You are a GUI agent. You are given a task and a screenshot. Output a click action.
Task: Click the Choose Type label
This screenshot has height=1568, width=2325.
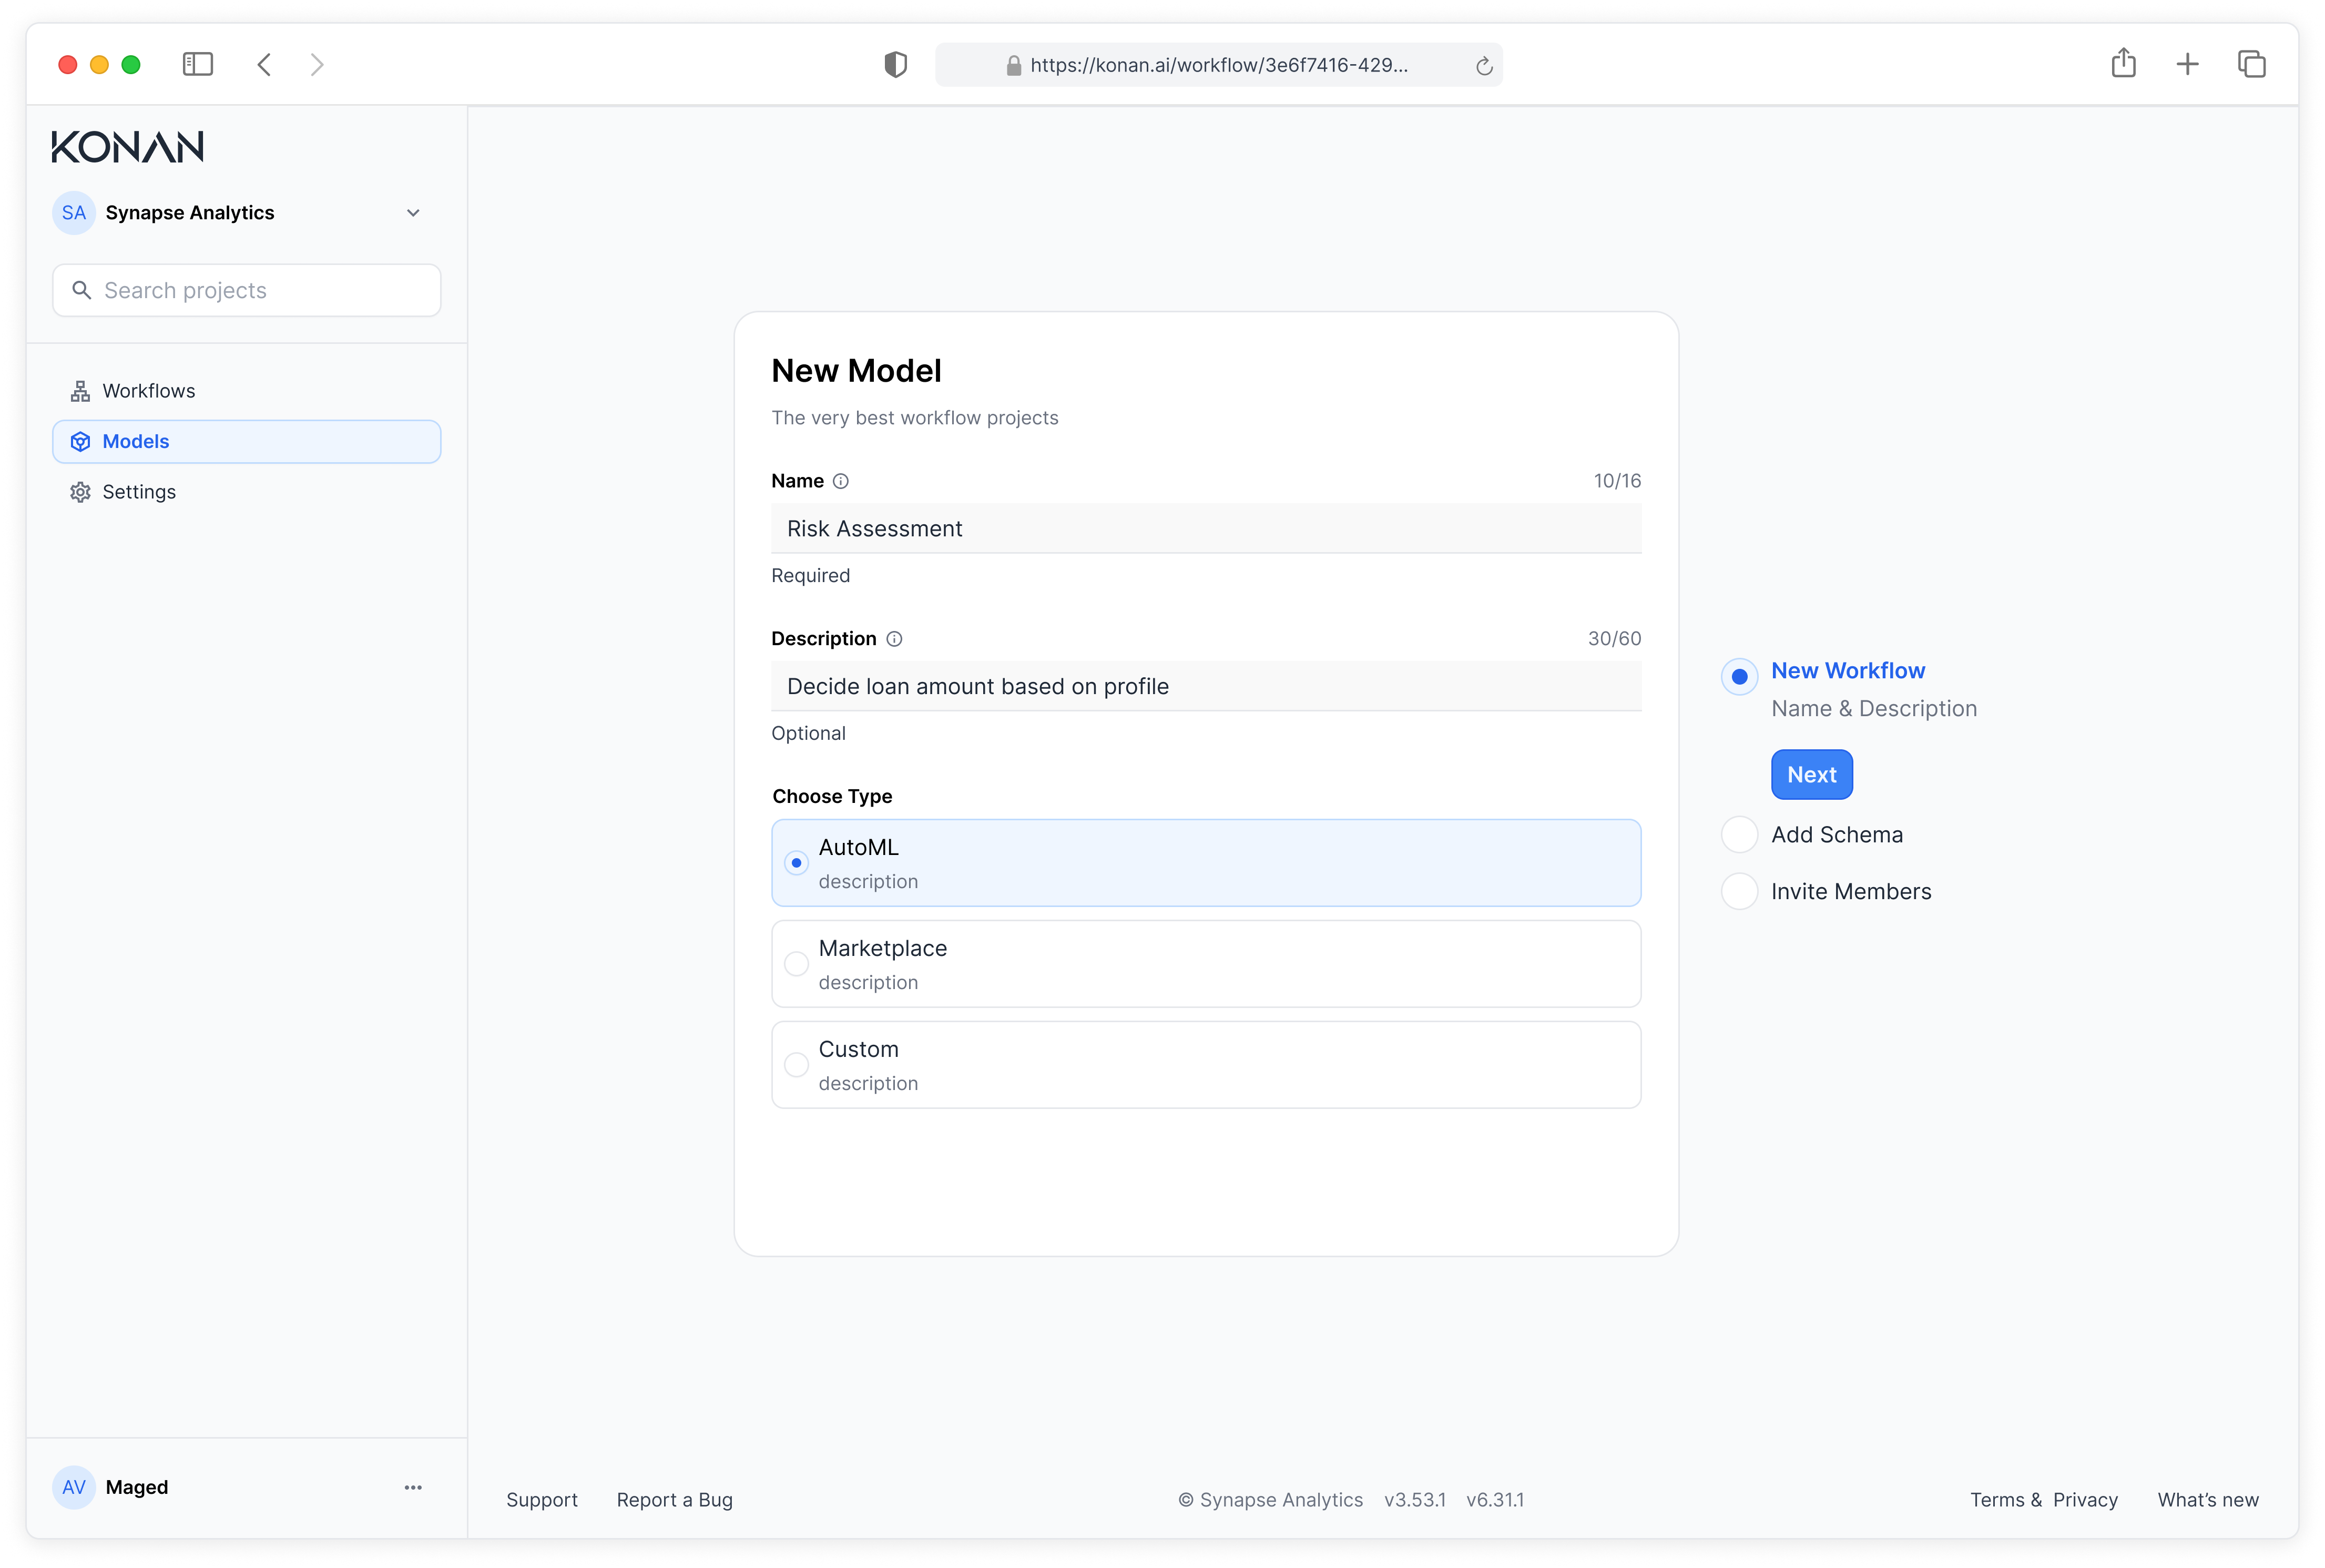(832, 797)
